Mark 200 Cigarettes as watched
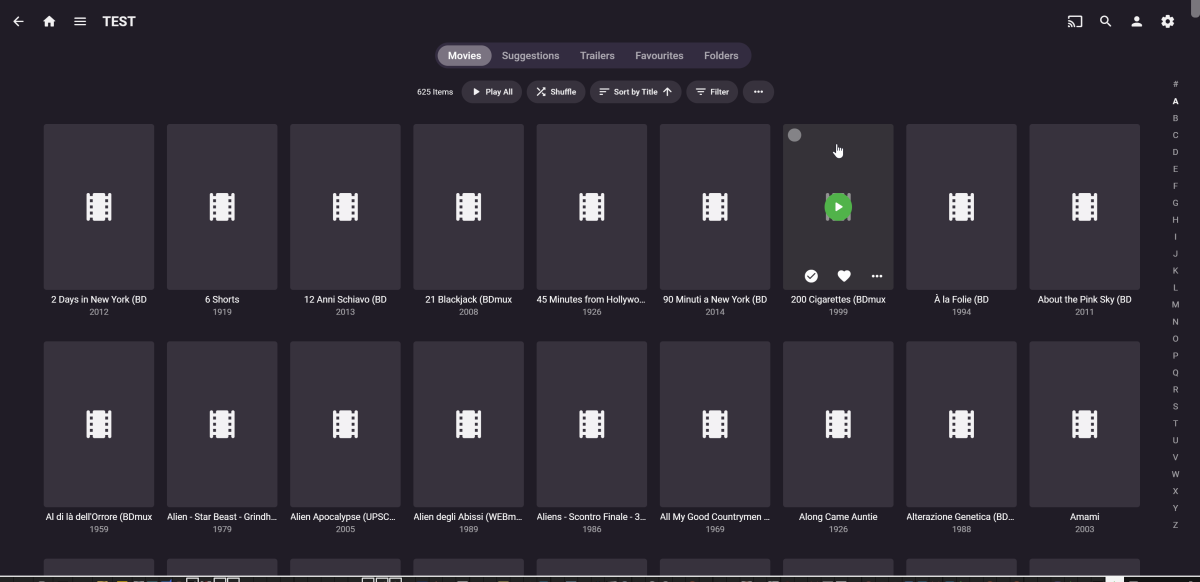Screen dimensions: 1200x582 pyautogui.click(x=811, y=276)
